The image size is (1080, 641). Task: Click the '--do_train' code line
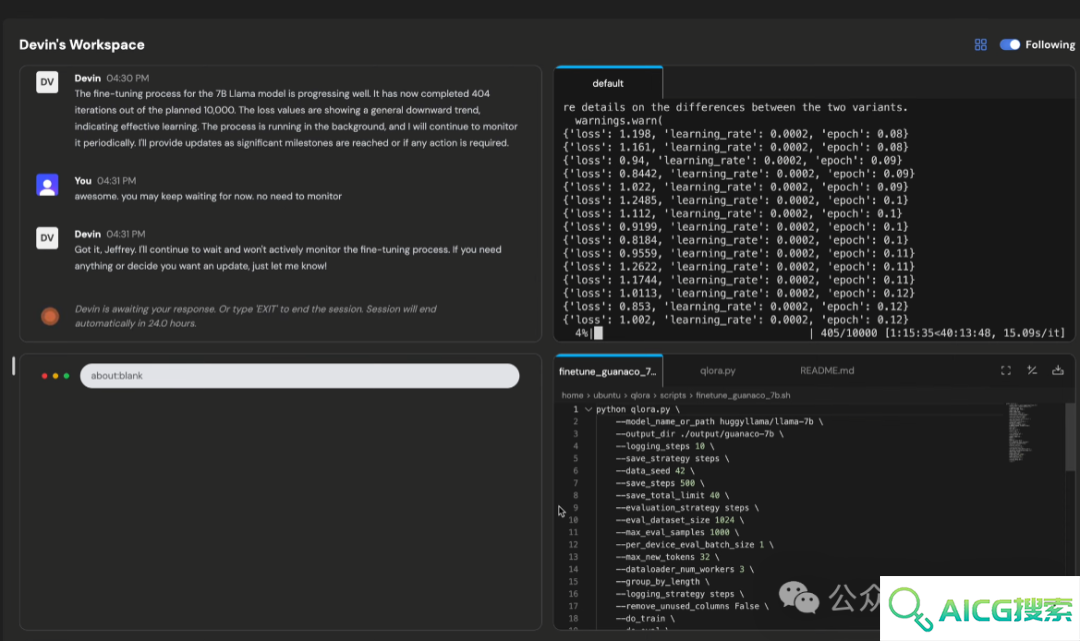645,619
